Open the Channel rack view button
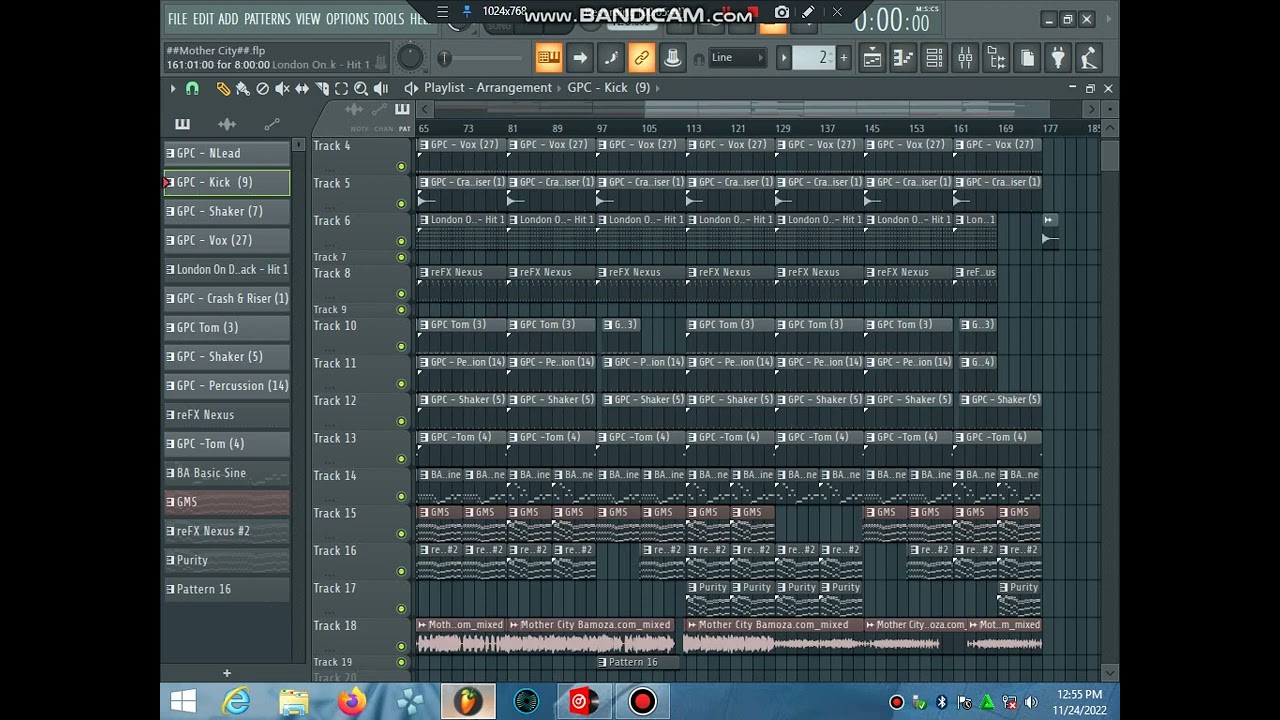 point(934,58)
